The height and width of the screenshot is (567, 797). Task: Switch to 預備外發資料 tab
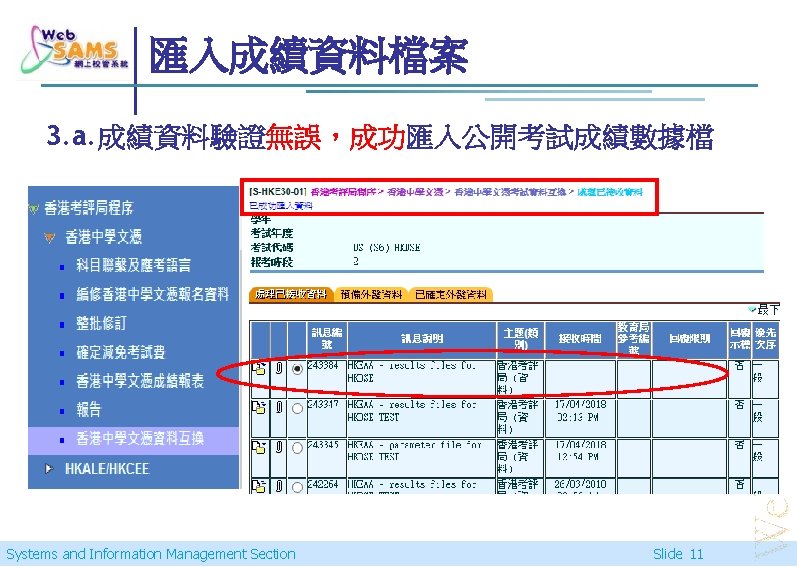point(372,295)
